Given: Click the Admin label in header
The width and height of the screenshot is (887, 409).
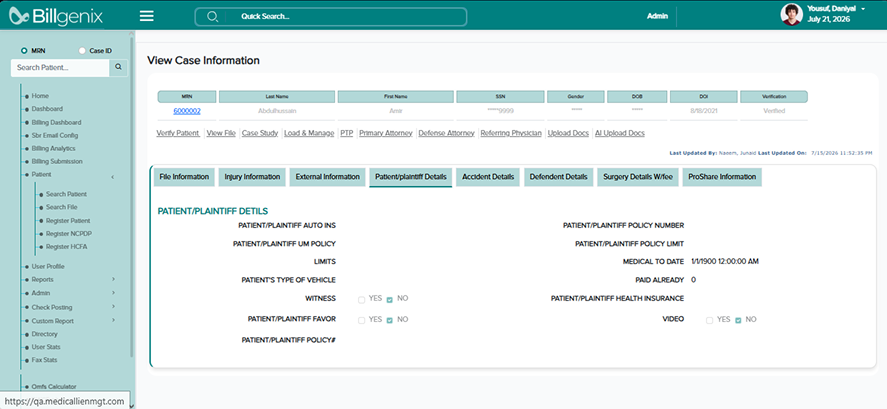Looking at the screenshot, I should pos(657,16).
